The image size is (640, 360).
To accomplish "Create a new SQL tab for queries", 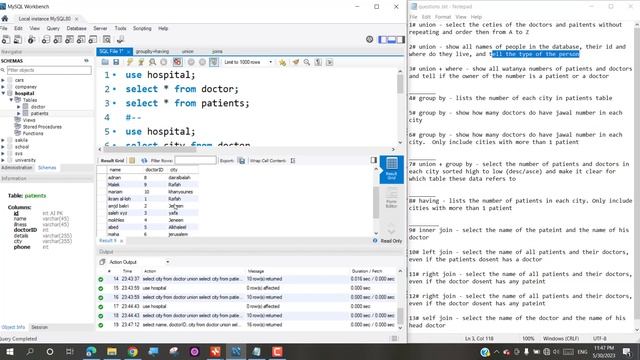I will click(x=6, y=40).
